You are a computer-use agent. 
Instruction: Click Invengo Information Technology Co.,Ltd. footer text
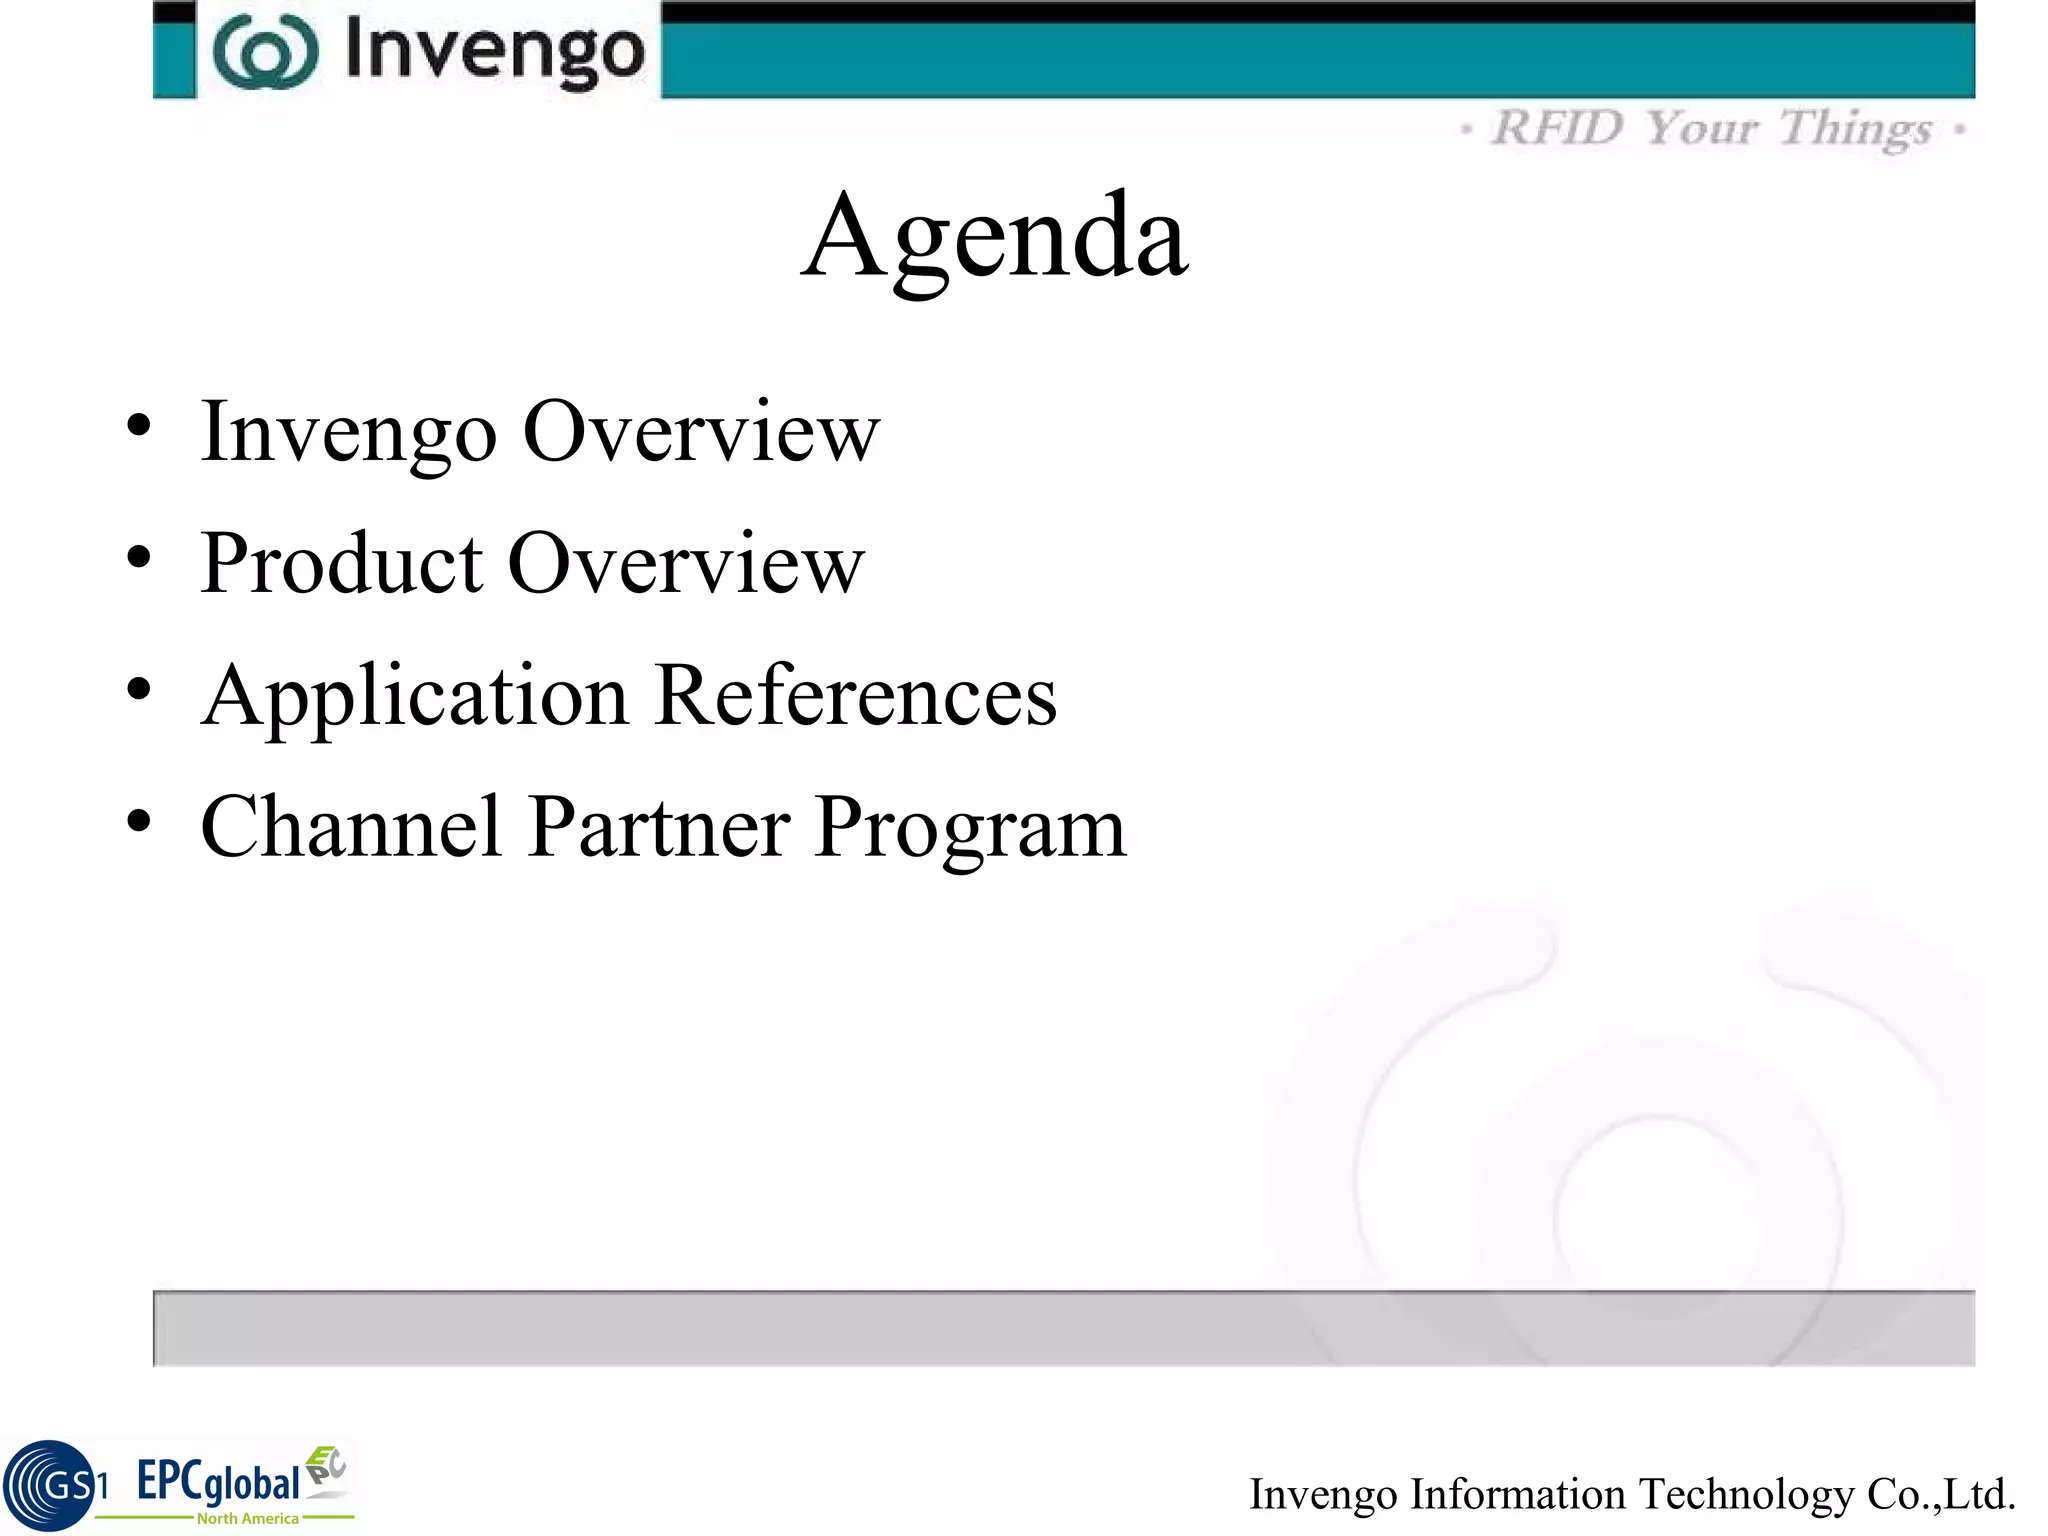click(1632, 1494)
